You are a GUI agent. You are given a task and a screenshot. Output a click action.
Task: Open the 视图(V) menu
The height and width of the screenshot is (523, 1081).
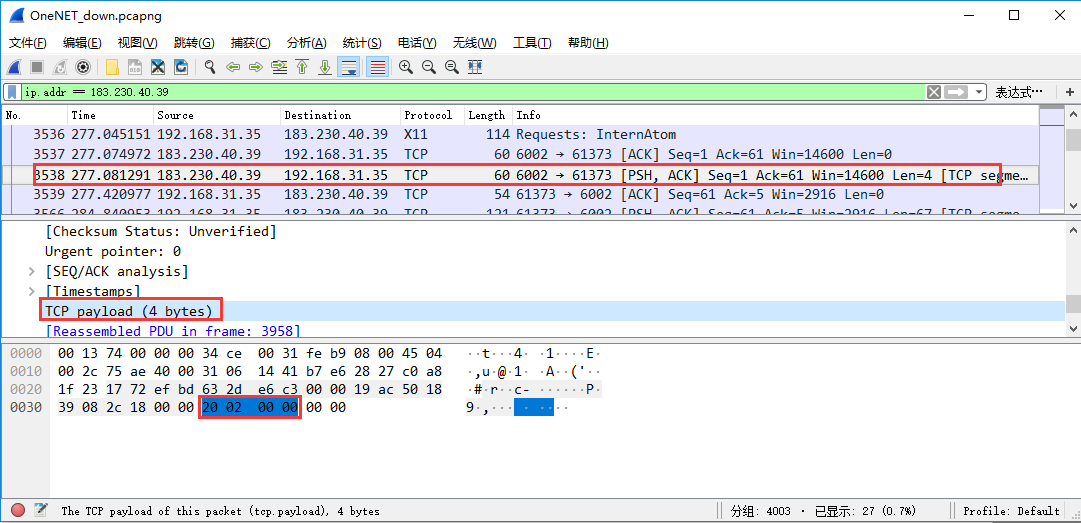click(x=137, y=43)
